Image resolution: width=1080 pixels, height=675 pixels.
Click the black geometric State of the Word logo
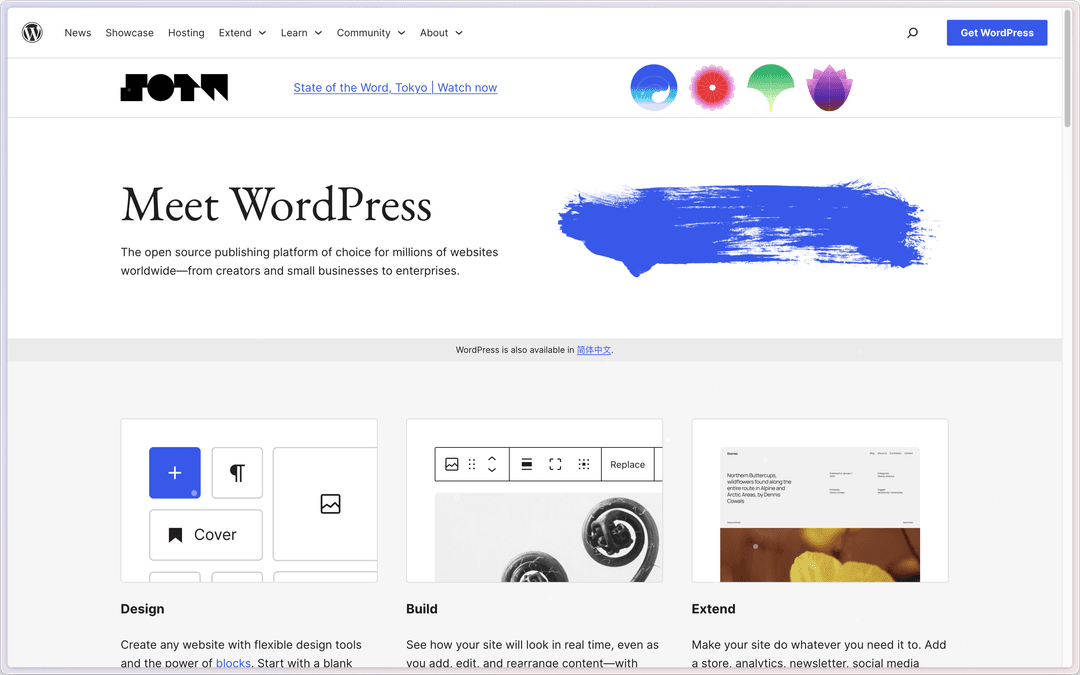tap(174, 88)
